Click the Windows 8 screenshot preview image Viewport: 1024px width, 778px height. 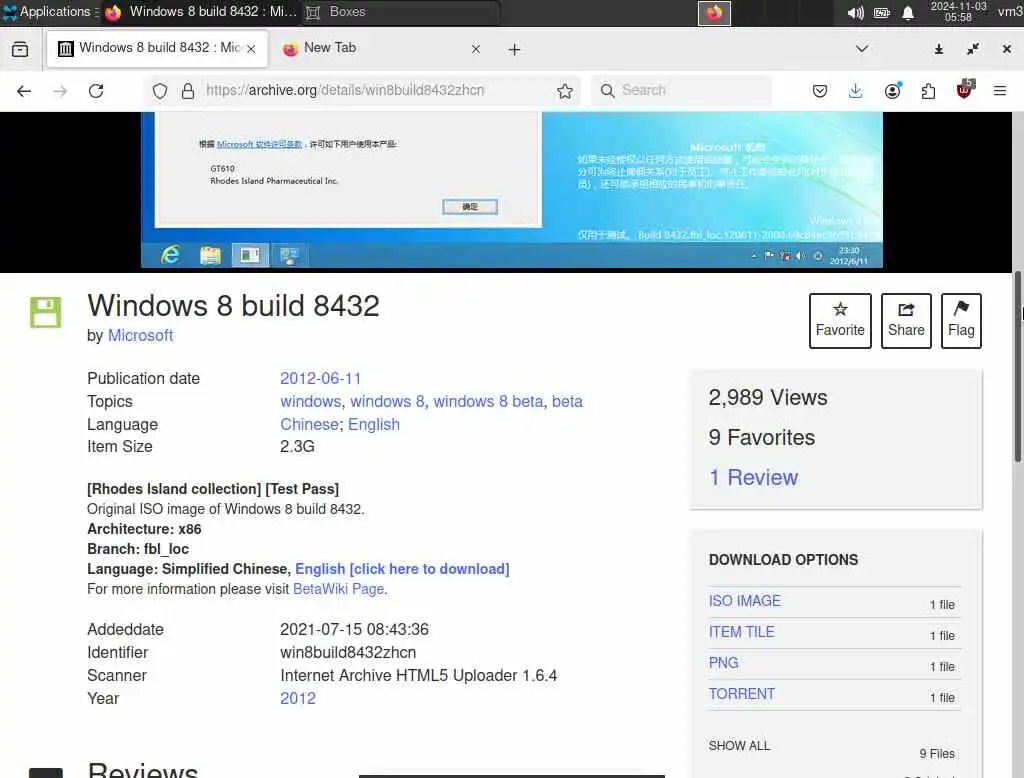click(x=511, y=189)
